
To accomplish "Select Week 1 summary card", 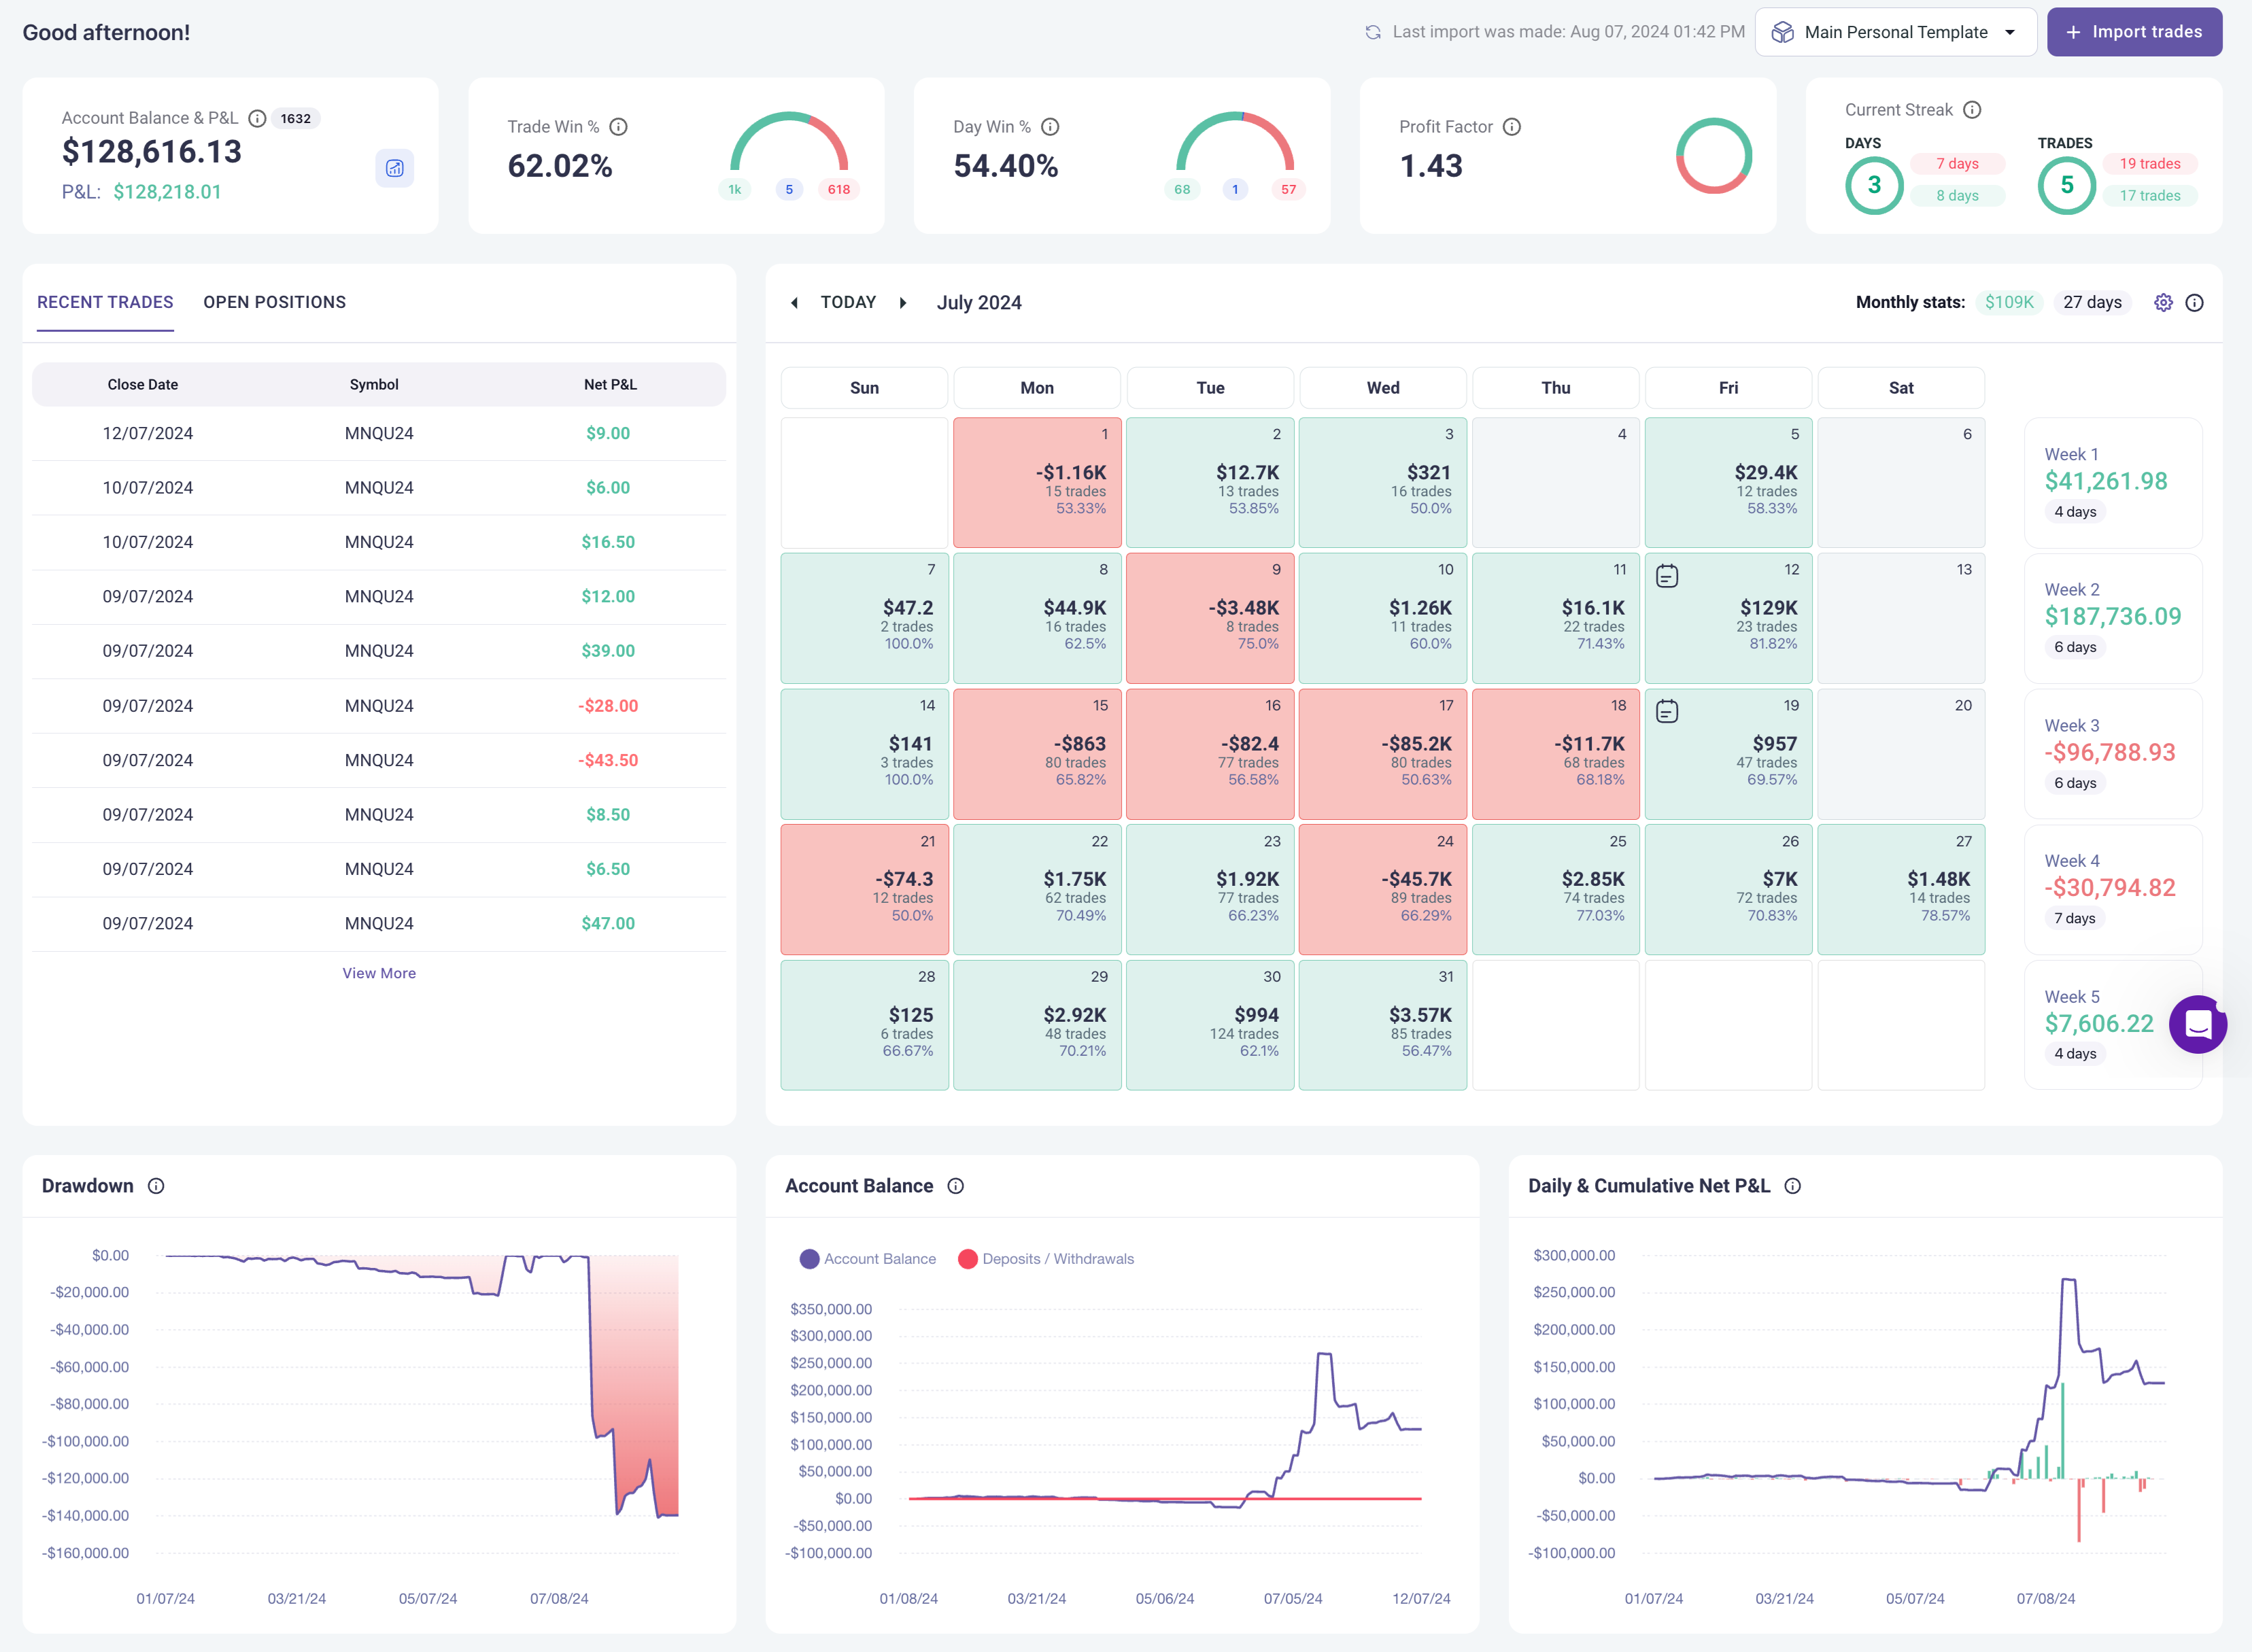I will click(x=2113, y=483).
